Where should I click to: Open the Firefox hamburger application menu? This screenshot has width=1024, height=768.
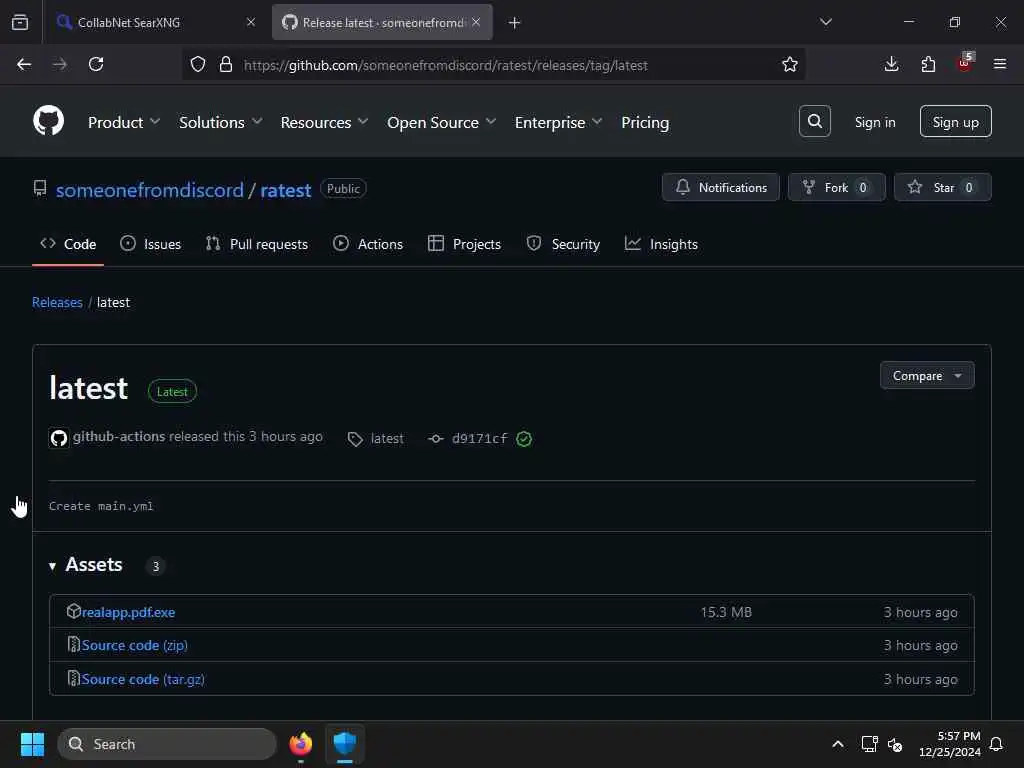coord(1000,64)
